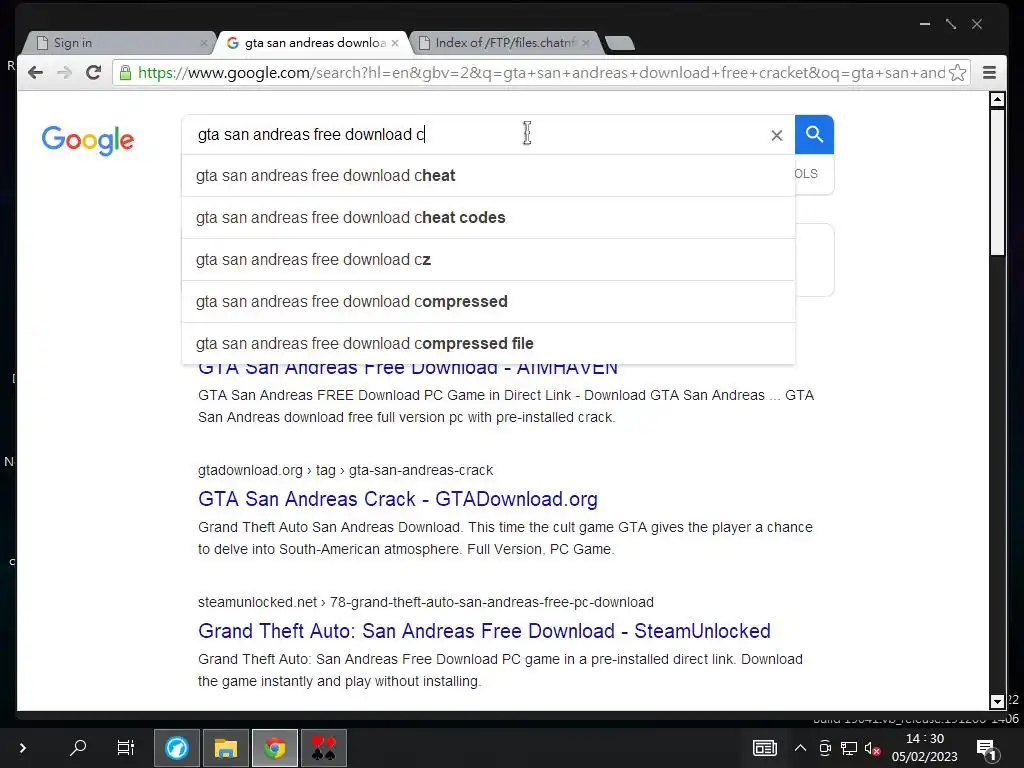The height and width of the screenshot is (768, 1024).
Task: Click the keyboard layout tray icon
Action: [765, 748]
